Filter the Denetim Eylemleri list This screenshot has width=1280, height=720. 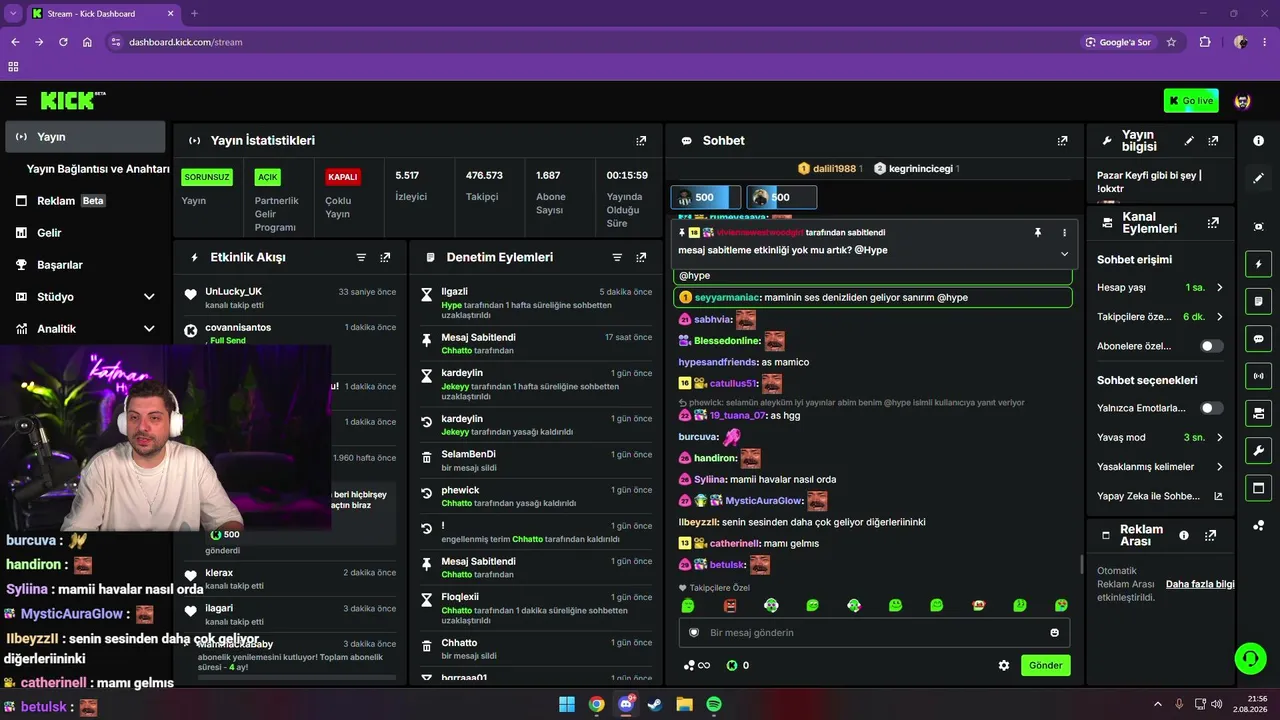(617, 257)
